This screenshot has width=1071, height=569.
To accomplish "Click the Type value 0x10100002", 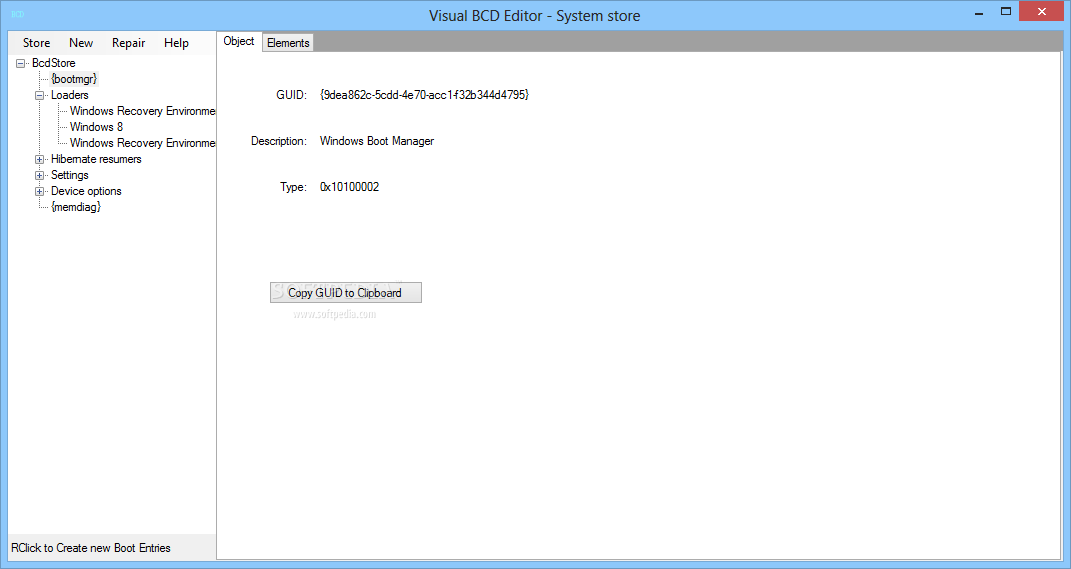I will pyautogui.click(x=350, y=187).
